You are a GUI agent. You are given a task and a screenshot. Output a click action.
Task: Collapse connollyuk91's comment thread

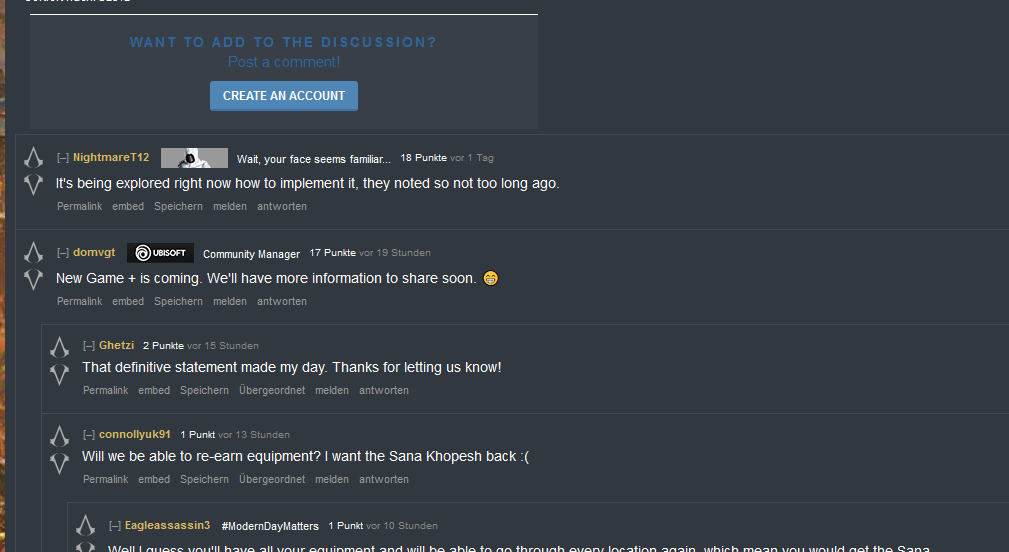[89, 435]
